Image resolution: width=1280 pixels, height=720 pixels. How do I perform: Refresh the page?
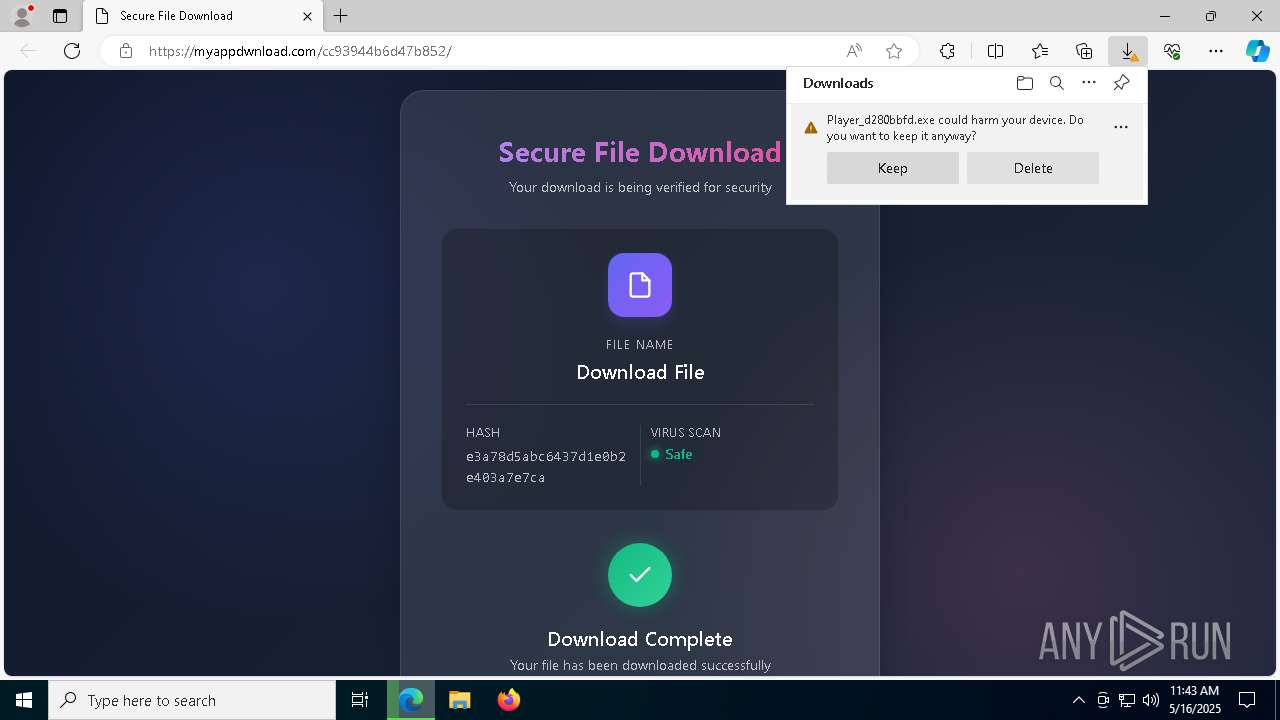pyautogui.click(x=72, y=51)
